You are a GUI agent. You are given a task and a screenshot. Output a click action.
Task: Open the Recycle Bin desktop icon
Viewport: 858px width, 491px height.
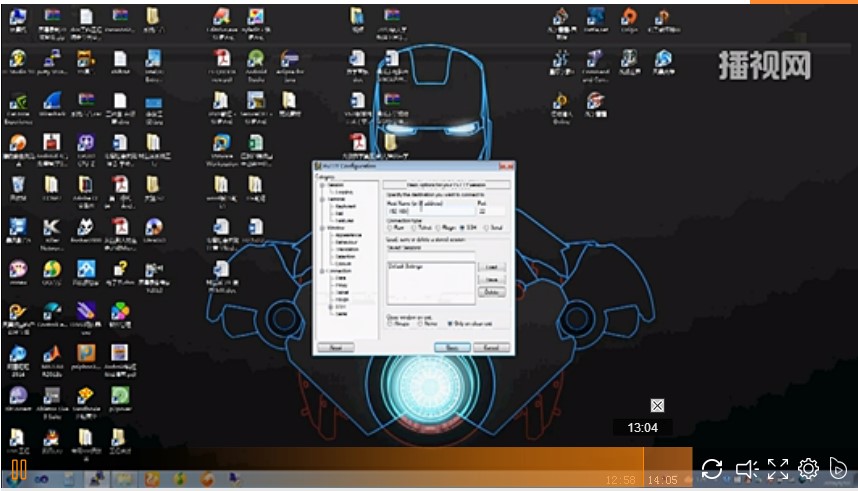[x=18, y=188]
